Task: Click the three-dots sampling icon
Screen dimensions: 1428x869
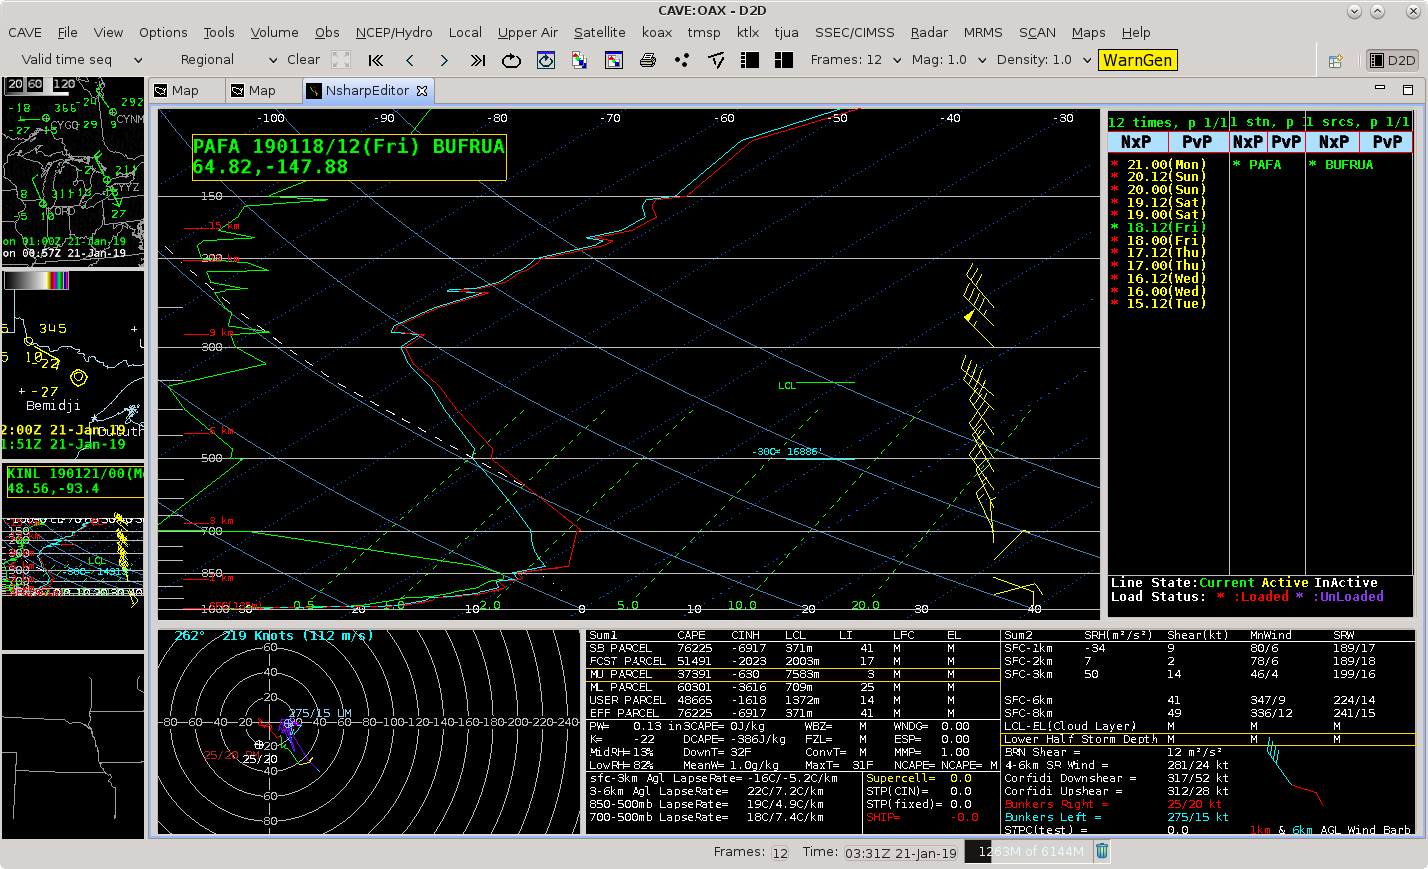Action: point(682,60)
